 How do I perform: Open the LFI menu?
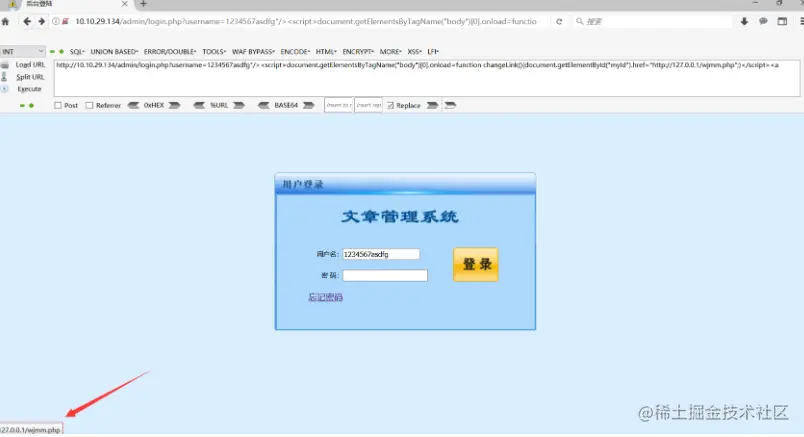[433, 52]
